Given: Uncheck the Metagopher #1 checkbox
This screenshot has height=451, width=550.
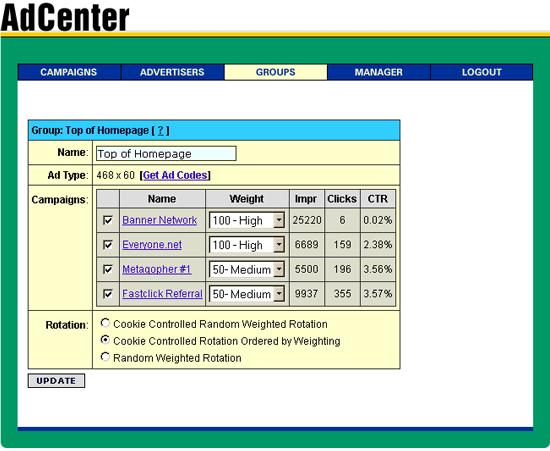Looking at the screenshot, I should pyautogui.click(x=108, y=269).
